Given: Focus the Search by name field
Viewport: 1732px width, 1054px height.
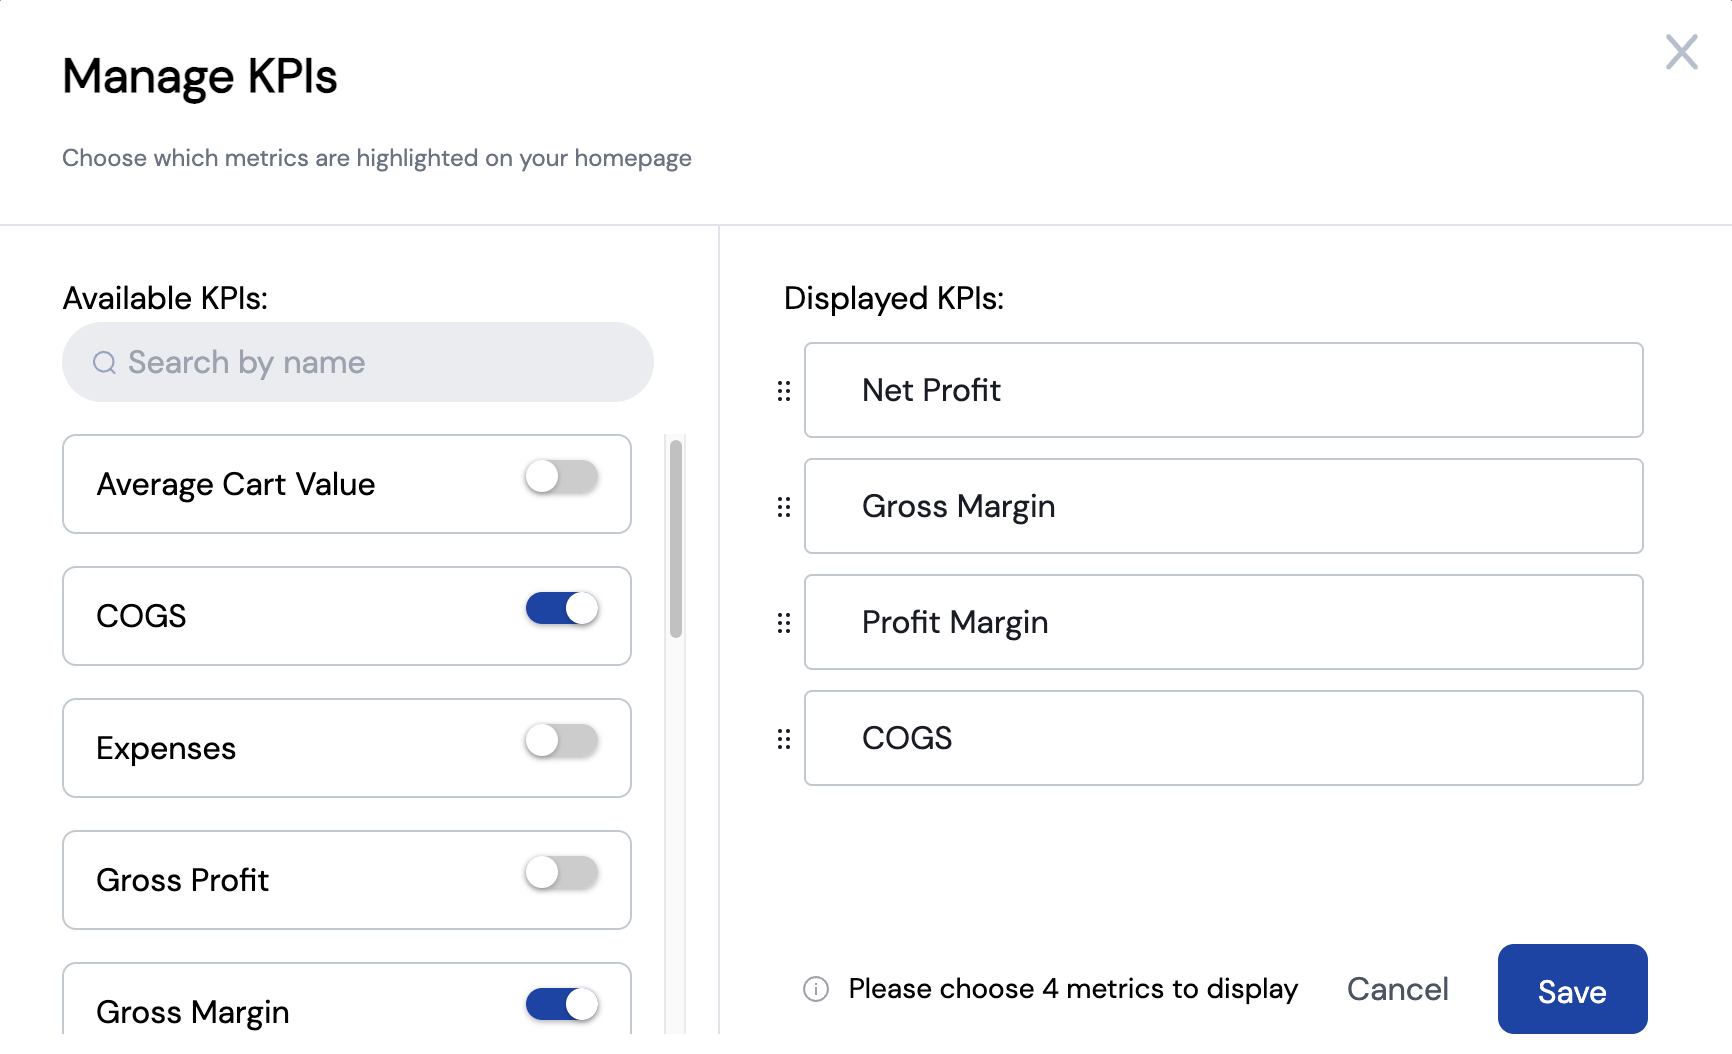Looking at the screenshot, I should (x=358, y=362).
